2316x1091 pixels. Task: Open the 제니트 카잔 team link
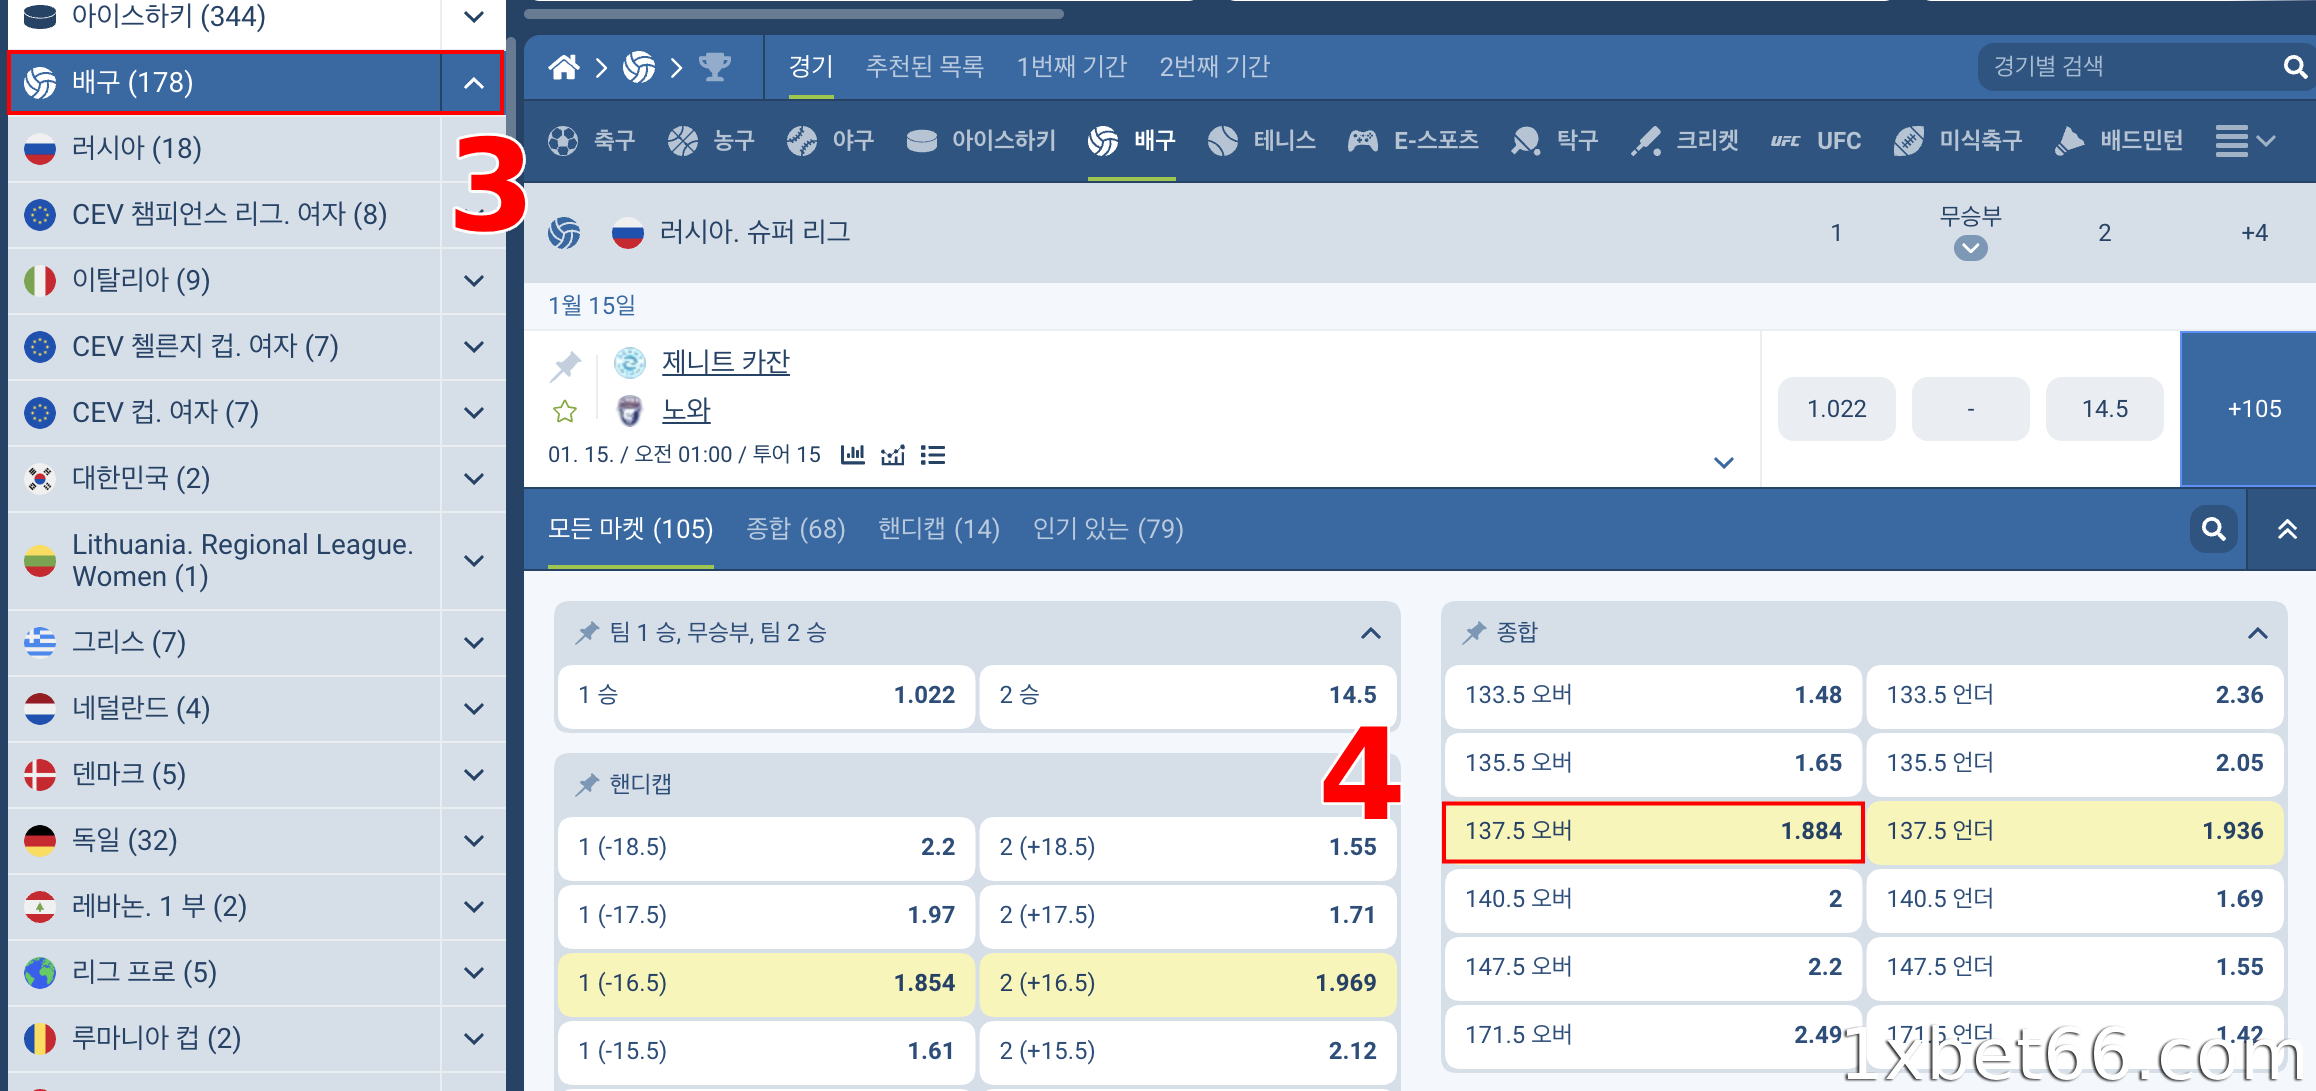[x=725, y=362]
